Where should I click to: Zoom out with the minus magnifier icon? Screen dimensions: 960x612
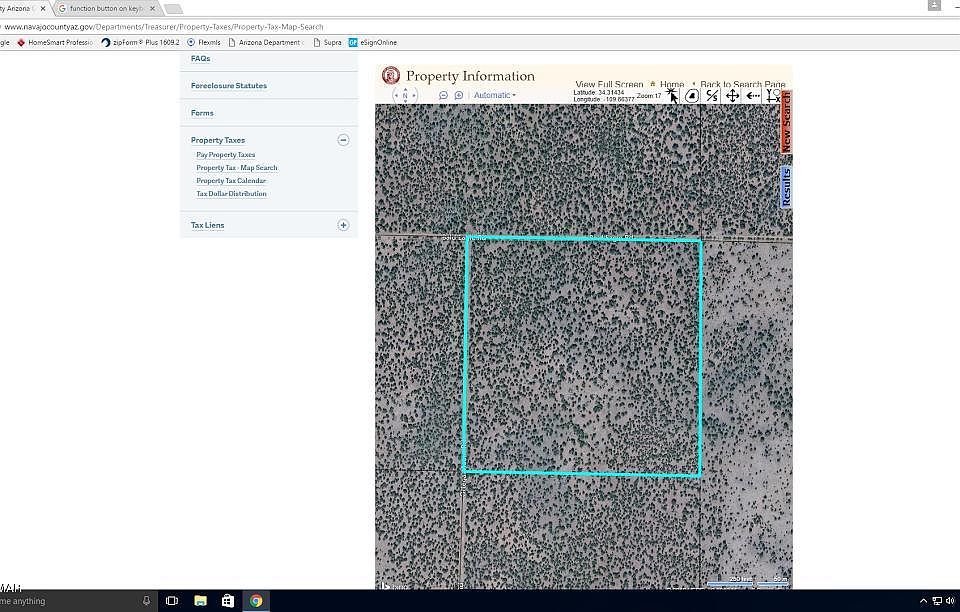click(443, 95)
